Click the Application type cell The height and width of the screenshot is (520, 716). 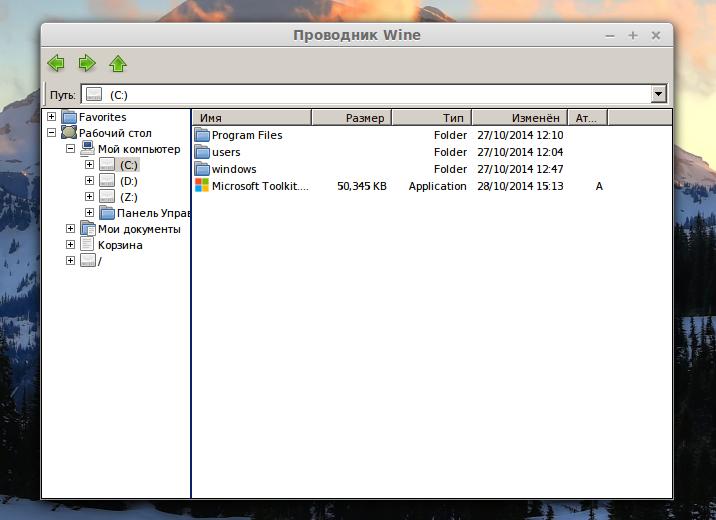click(437, 186)
